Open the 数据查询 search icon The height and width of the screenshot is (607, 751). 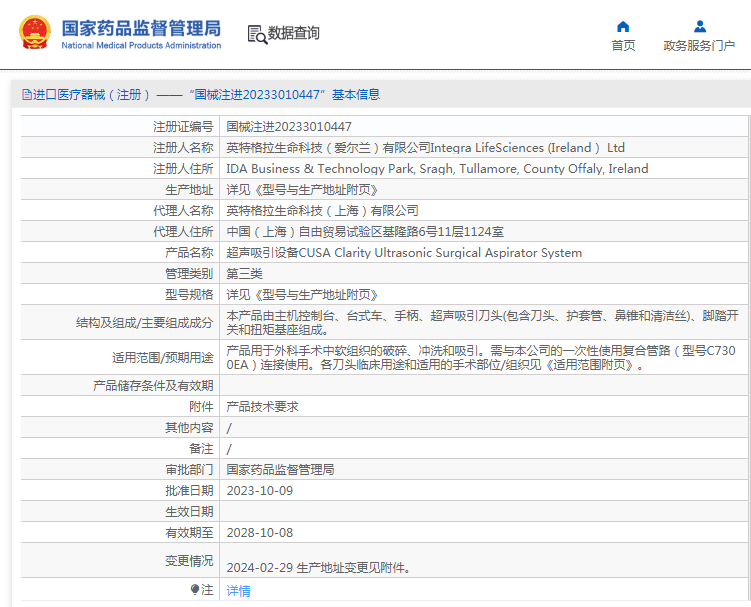(x=257, y=34)
